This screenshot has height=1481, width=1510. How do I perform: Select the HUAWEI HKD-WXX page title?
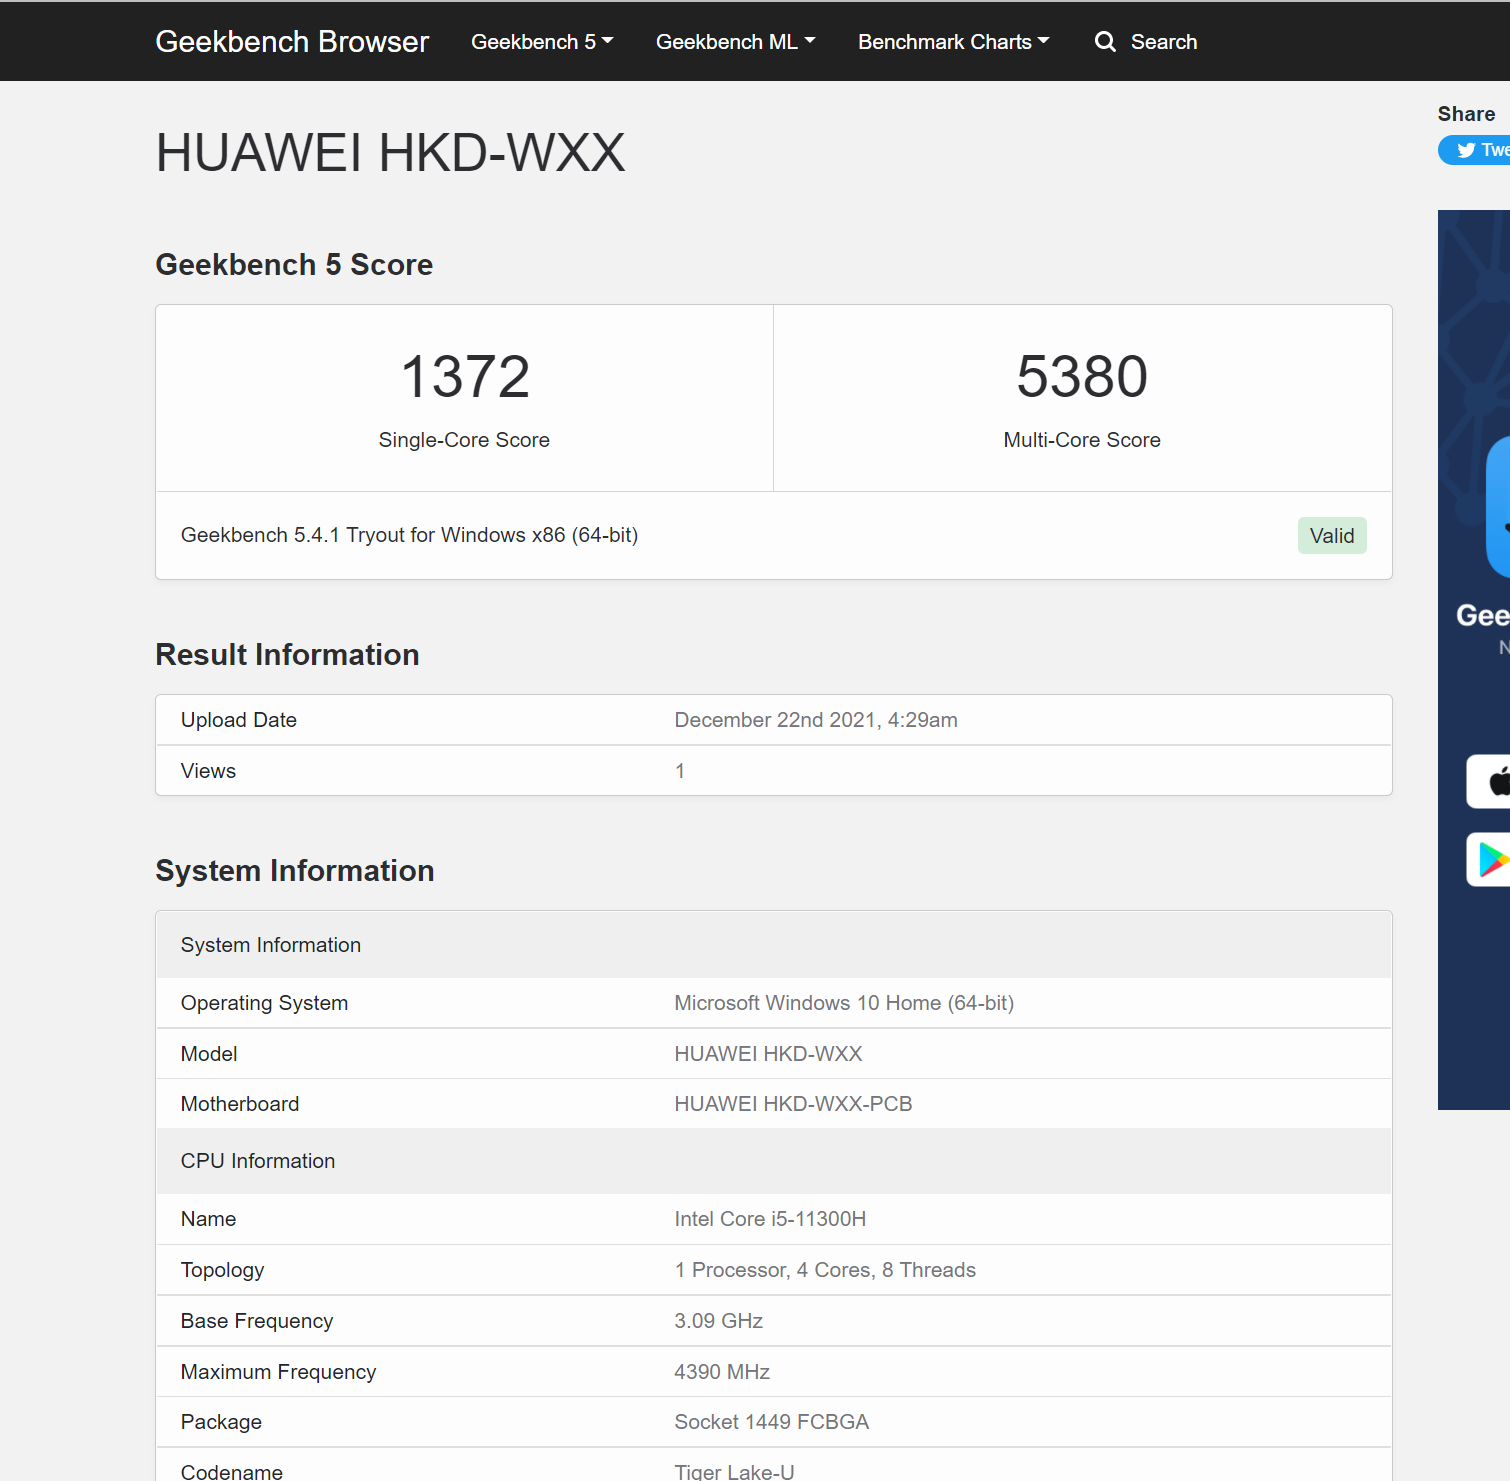click(x=390, y=153)
